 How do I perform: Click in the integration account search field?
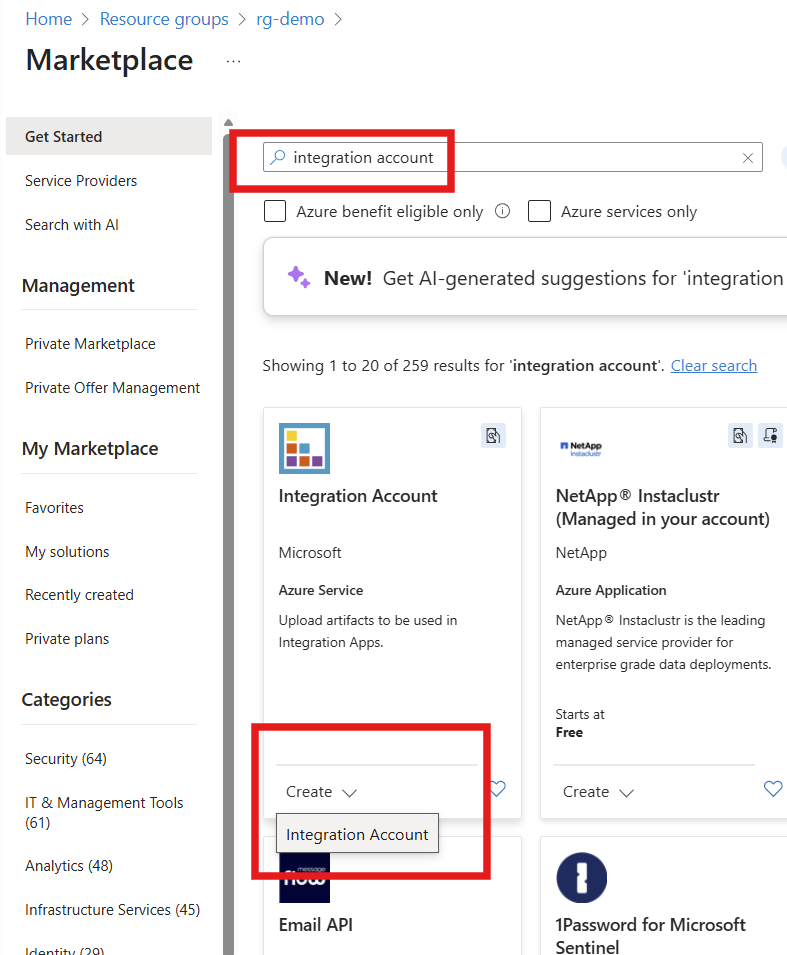point(513,157)
